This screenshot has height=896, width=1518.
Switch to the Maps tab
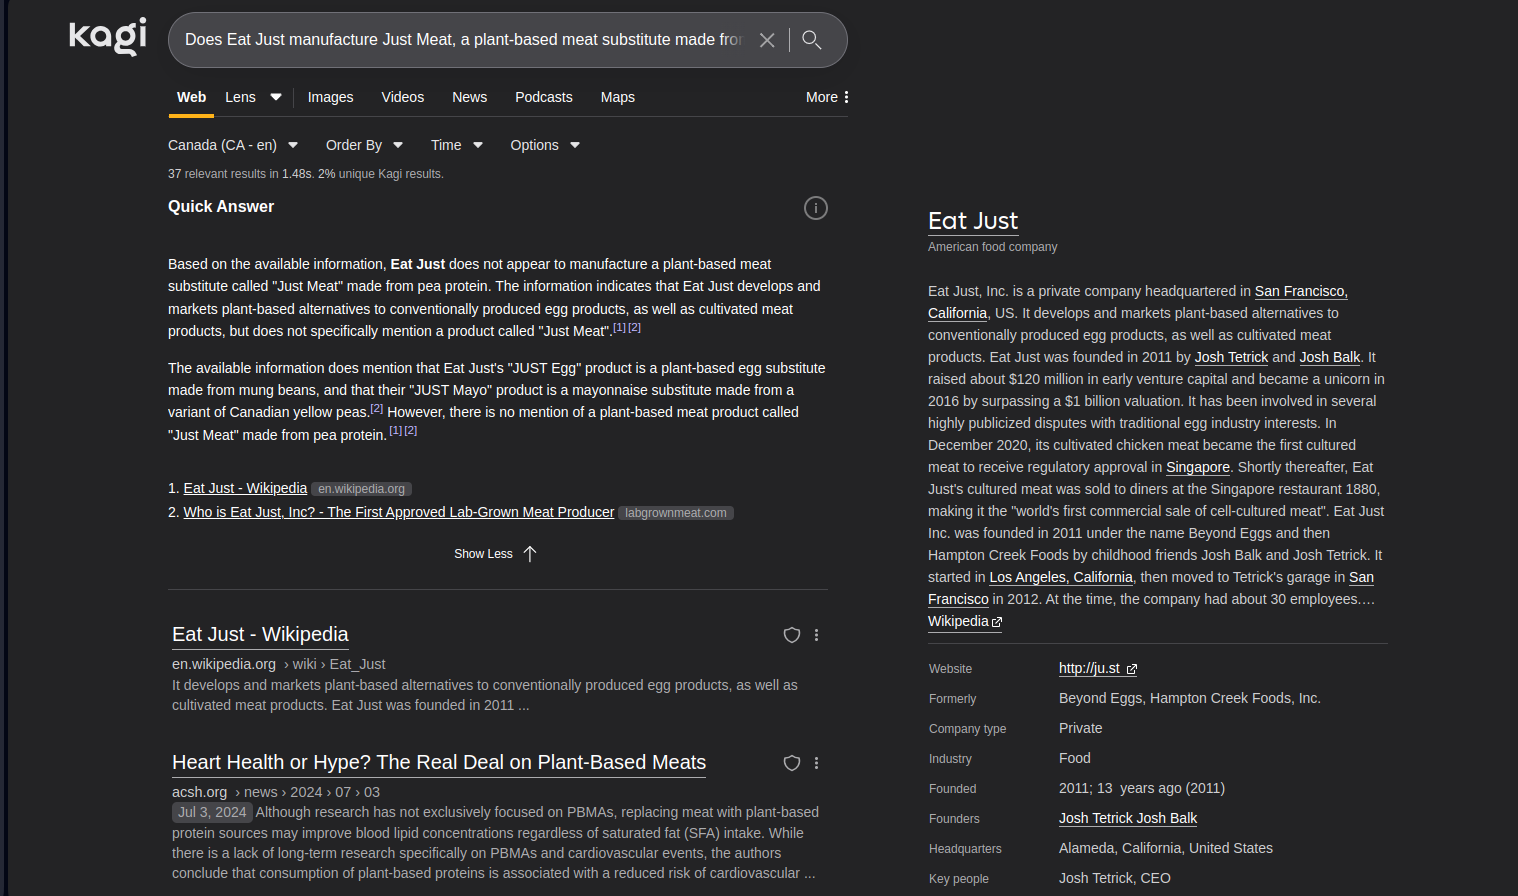click(x=618, y=97)
